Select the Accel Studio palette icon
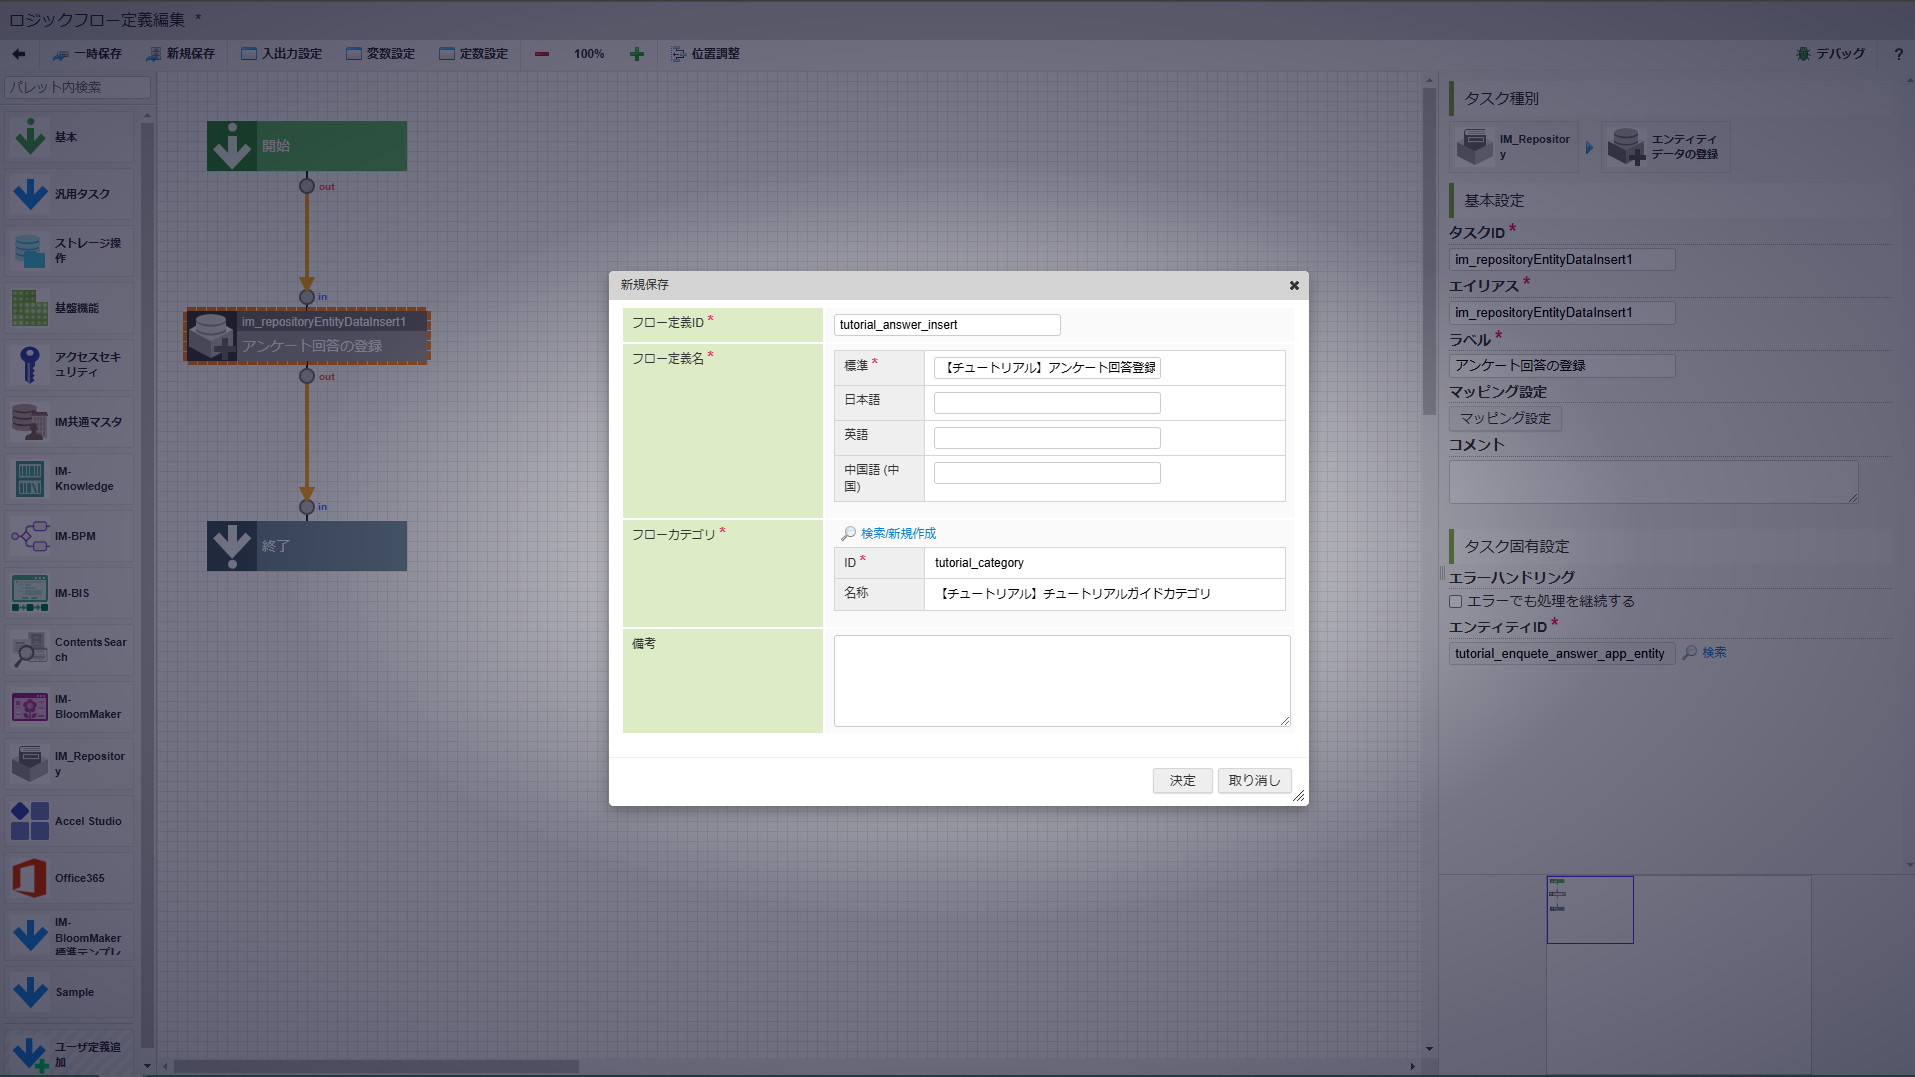 point(30,821)
